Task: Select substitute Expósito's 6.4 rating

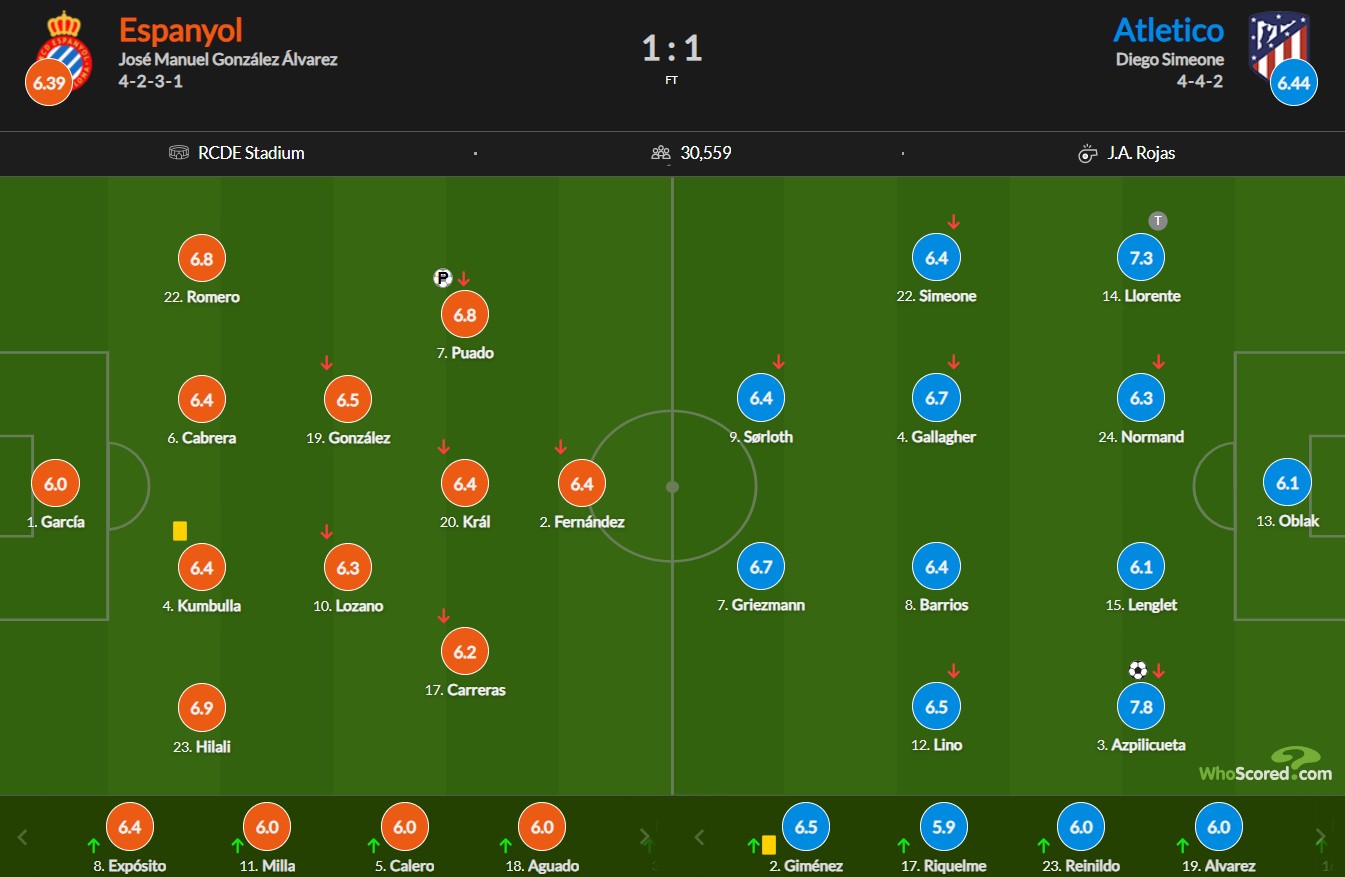Action: pyautogui.click(x=130, y=827)
